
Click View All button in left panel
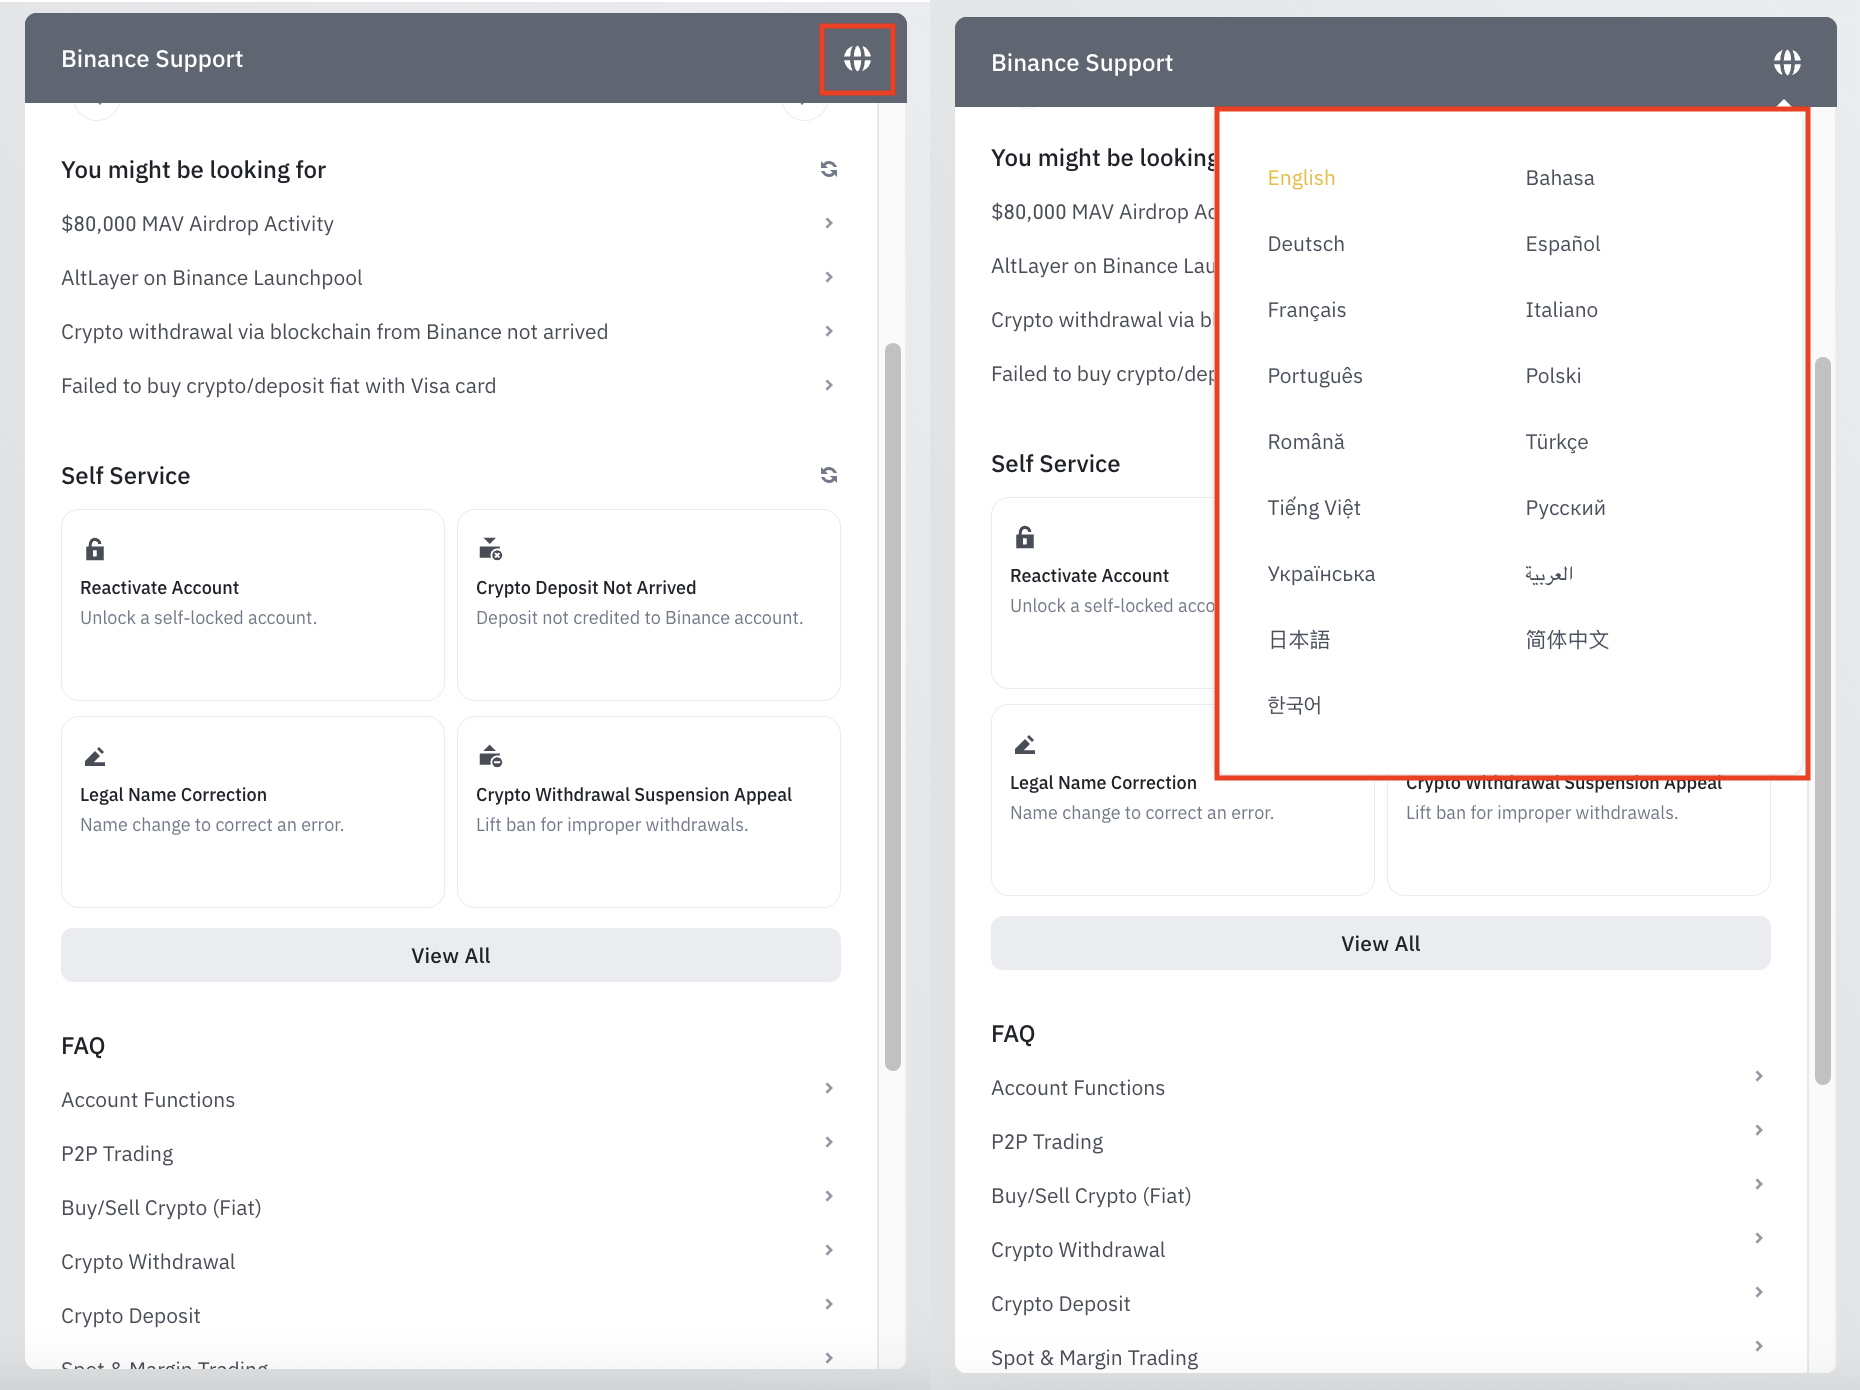click(x=451, y=955)
